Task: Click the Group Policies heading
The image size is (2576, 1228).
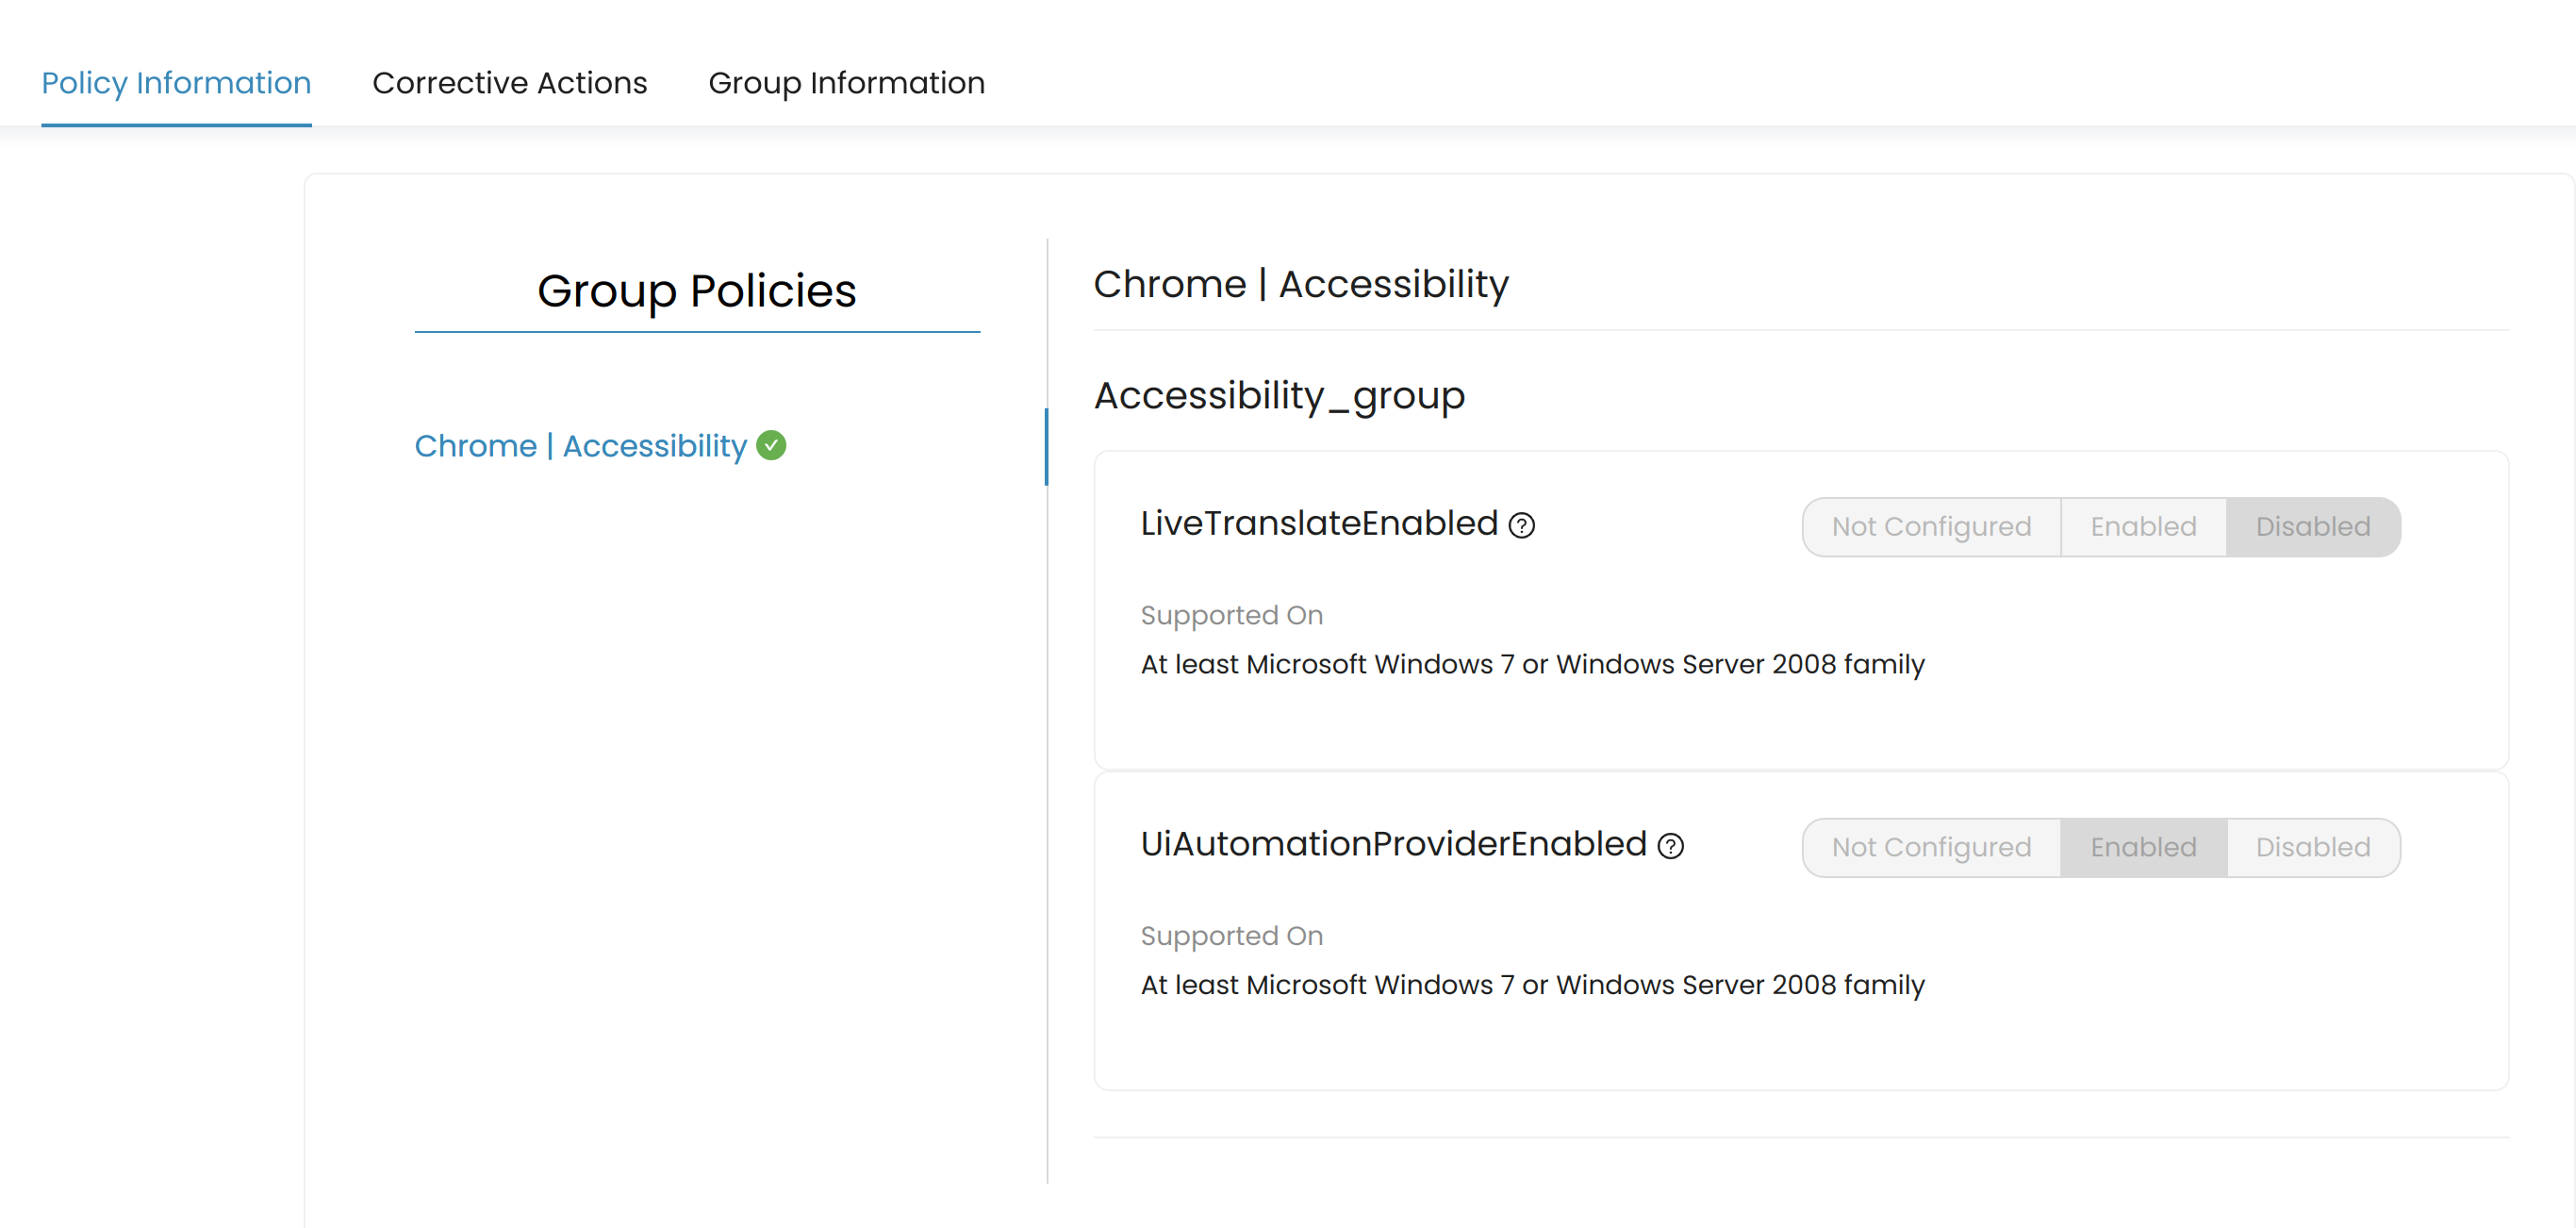Action: pos(697,291)
